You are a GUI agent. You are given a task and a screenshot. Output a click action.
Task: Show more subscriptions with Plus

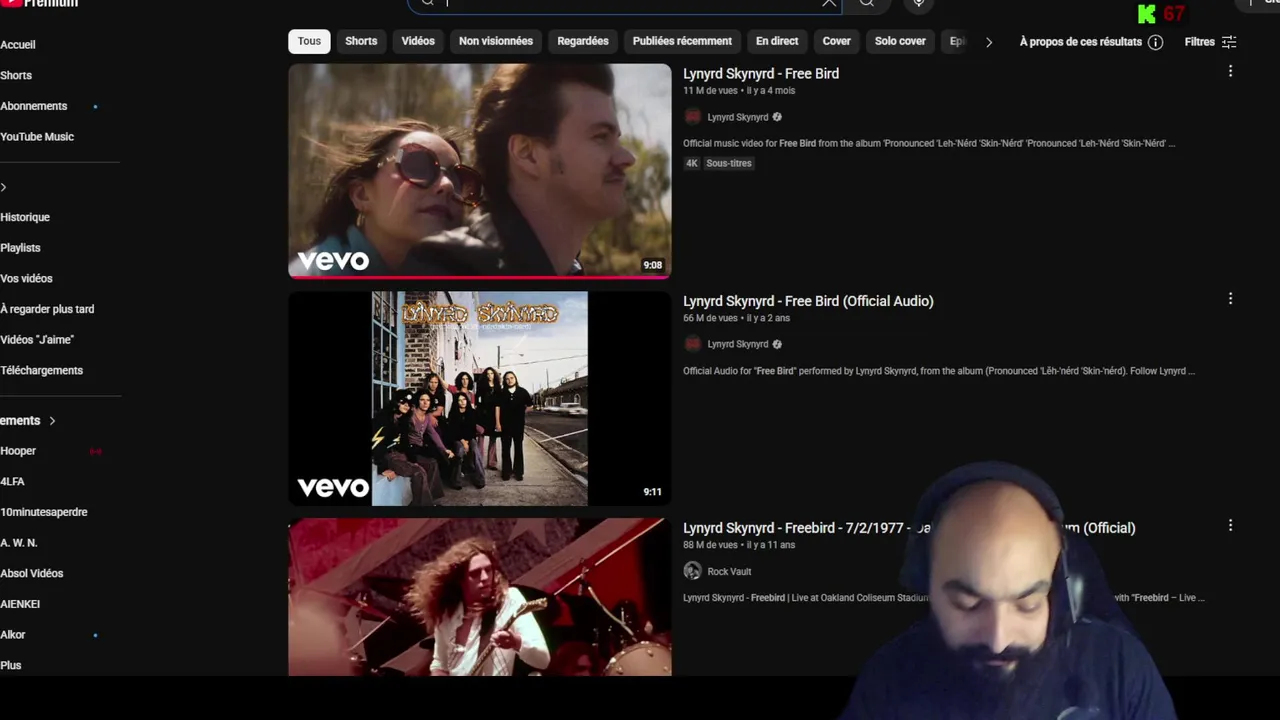(11, 665)
